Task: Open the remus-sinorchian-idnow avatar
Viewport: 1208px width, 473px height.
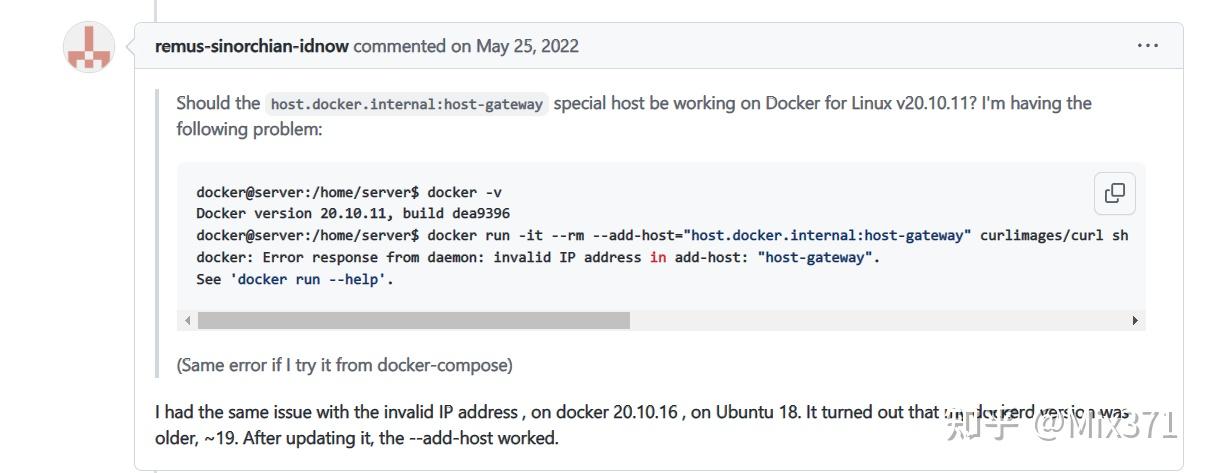Action: click(88, 46)
